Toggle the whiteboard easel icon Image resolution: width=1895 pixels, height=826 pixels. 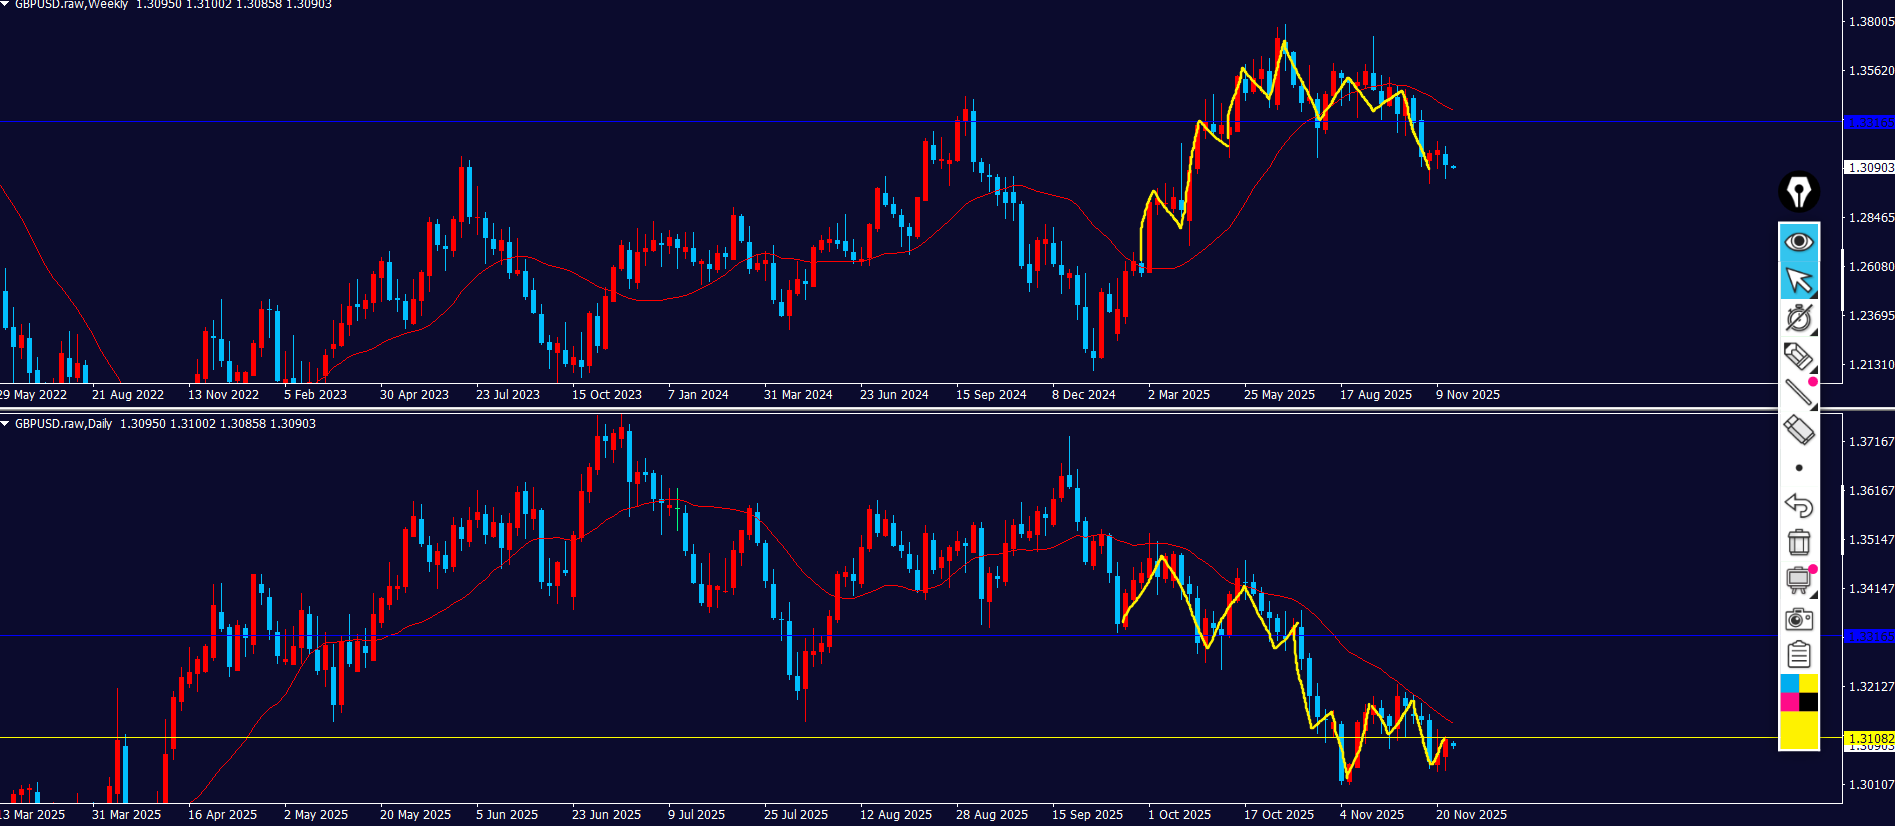tap(1798, 580)
